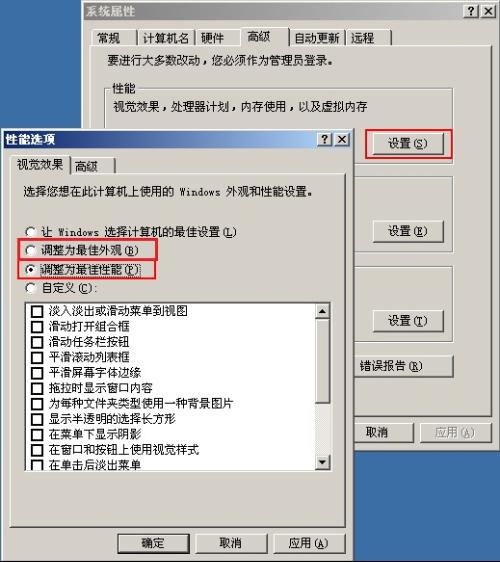Image resolution: width=500 pixels, height=562 pixels.
Task: Tick 在菜单下显示阴影 checkbox
Action: click(37, 434)
